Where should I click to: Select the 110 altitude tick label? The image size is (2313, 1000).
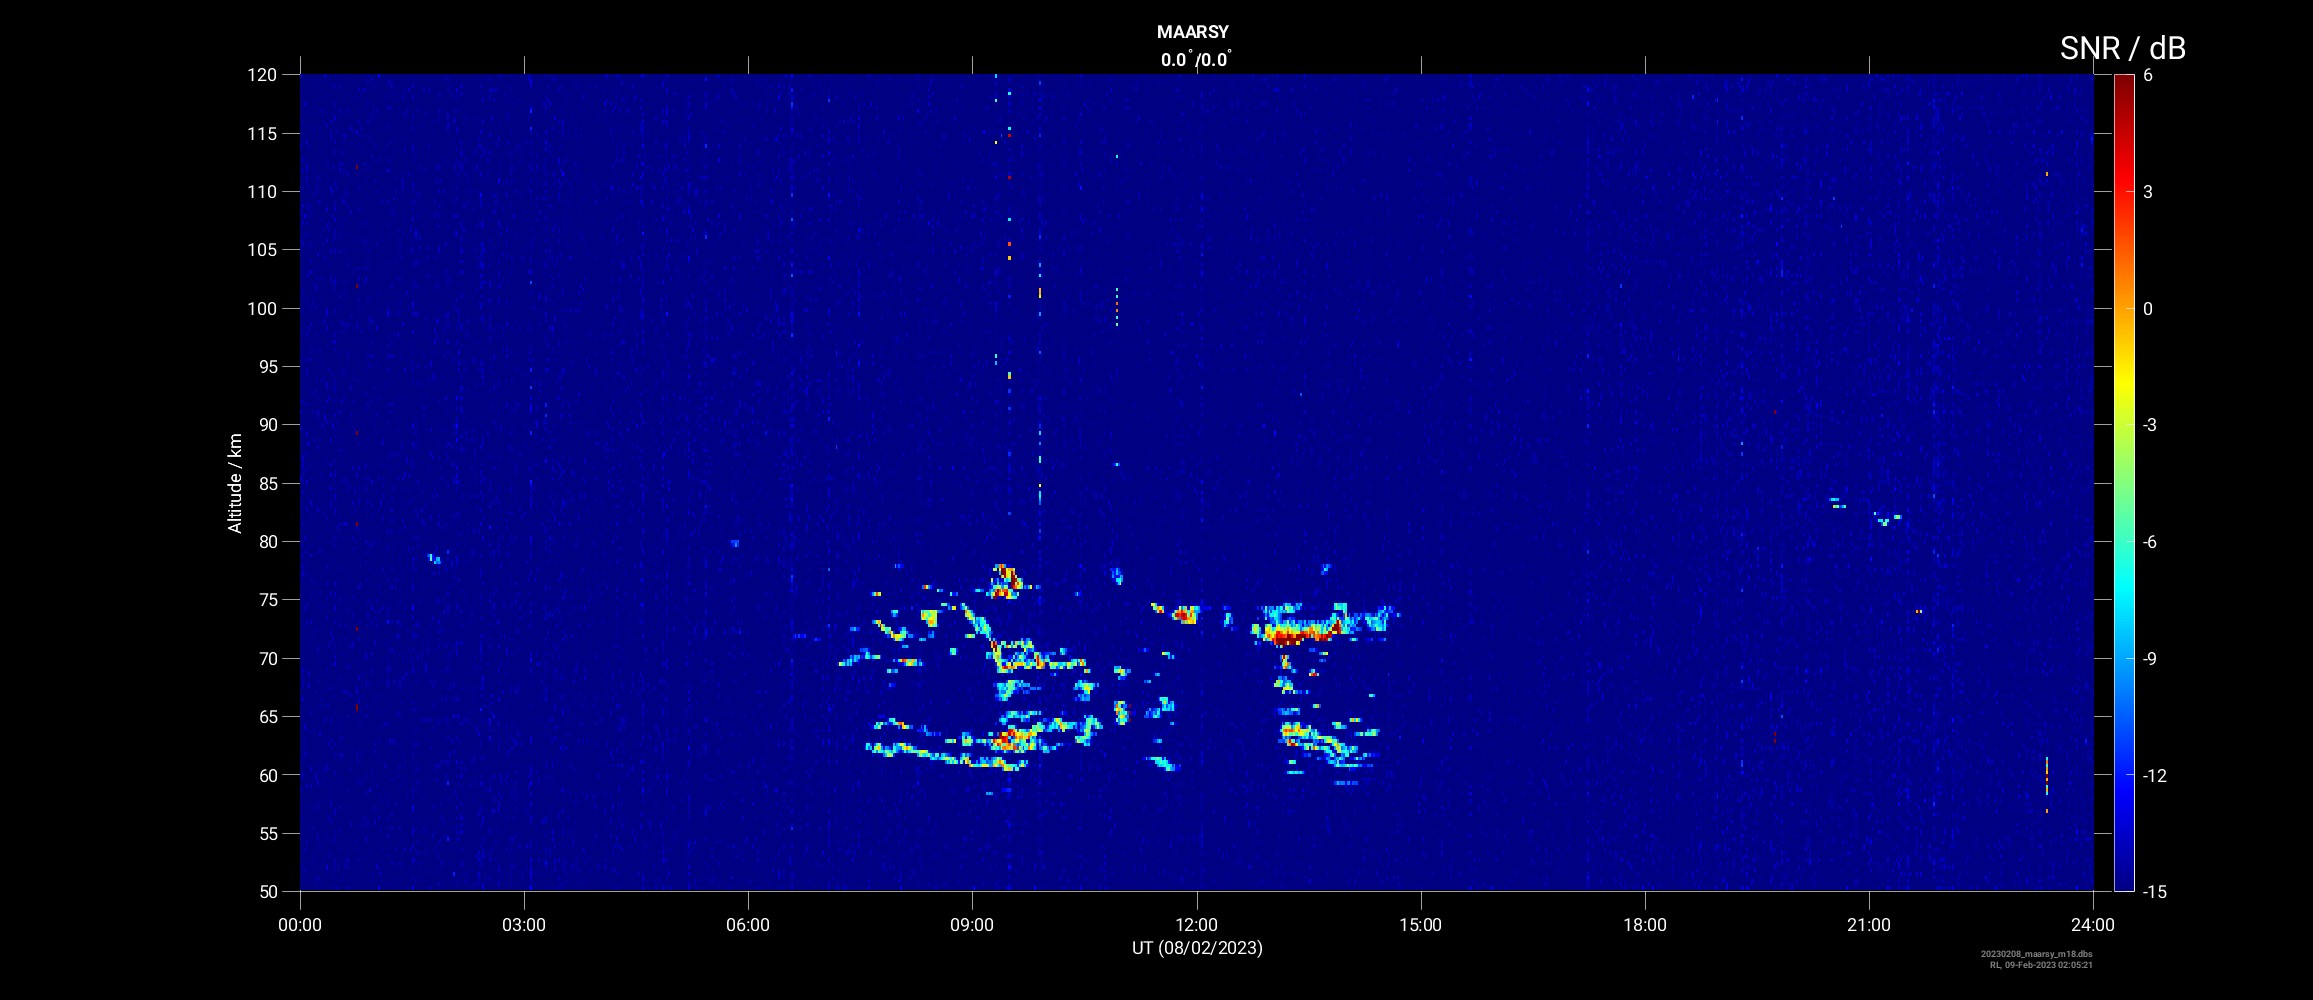point(262,191)
